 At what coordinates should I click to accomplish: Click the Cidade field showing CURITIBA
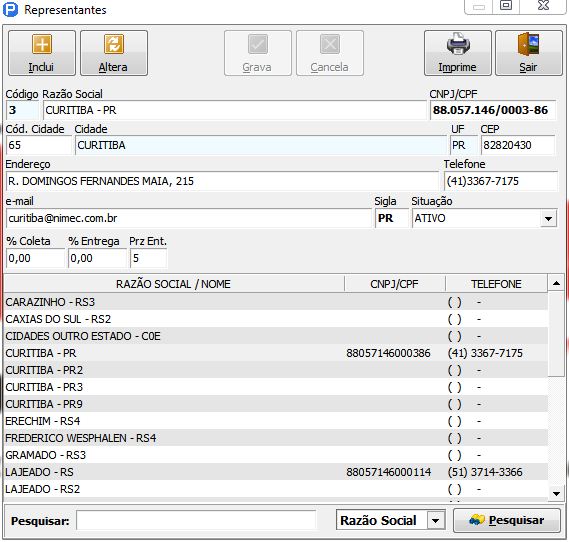coord(261,145)
